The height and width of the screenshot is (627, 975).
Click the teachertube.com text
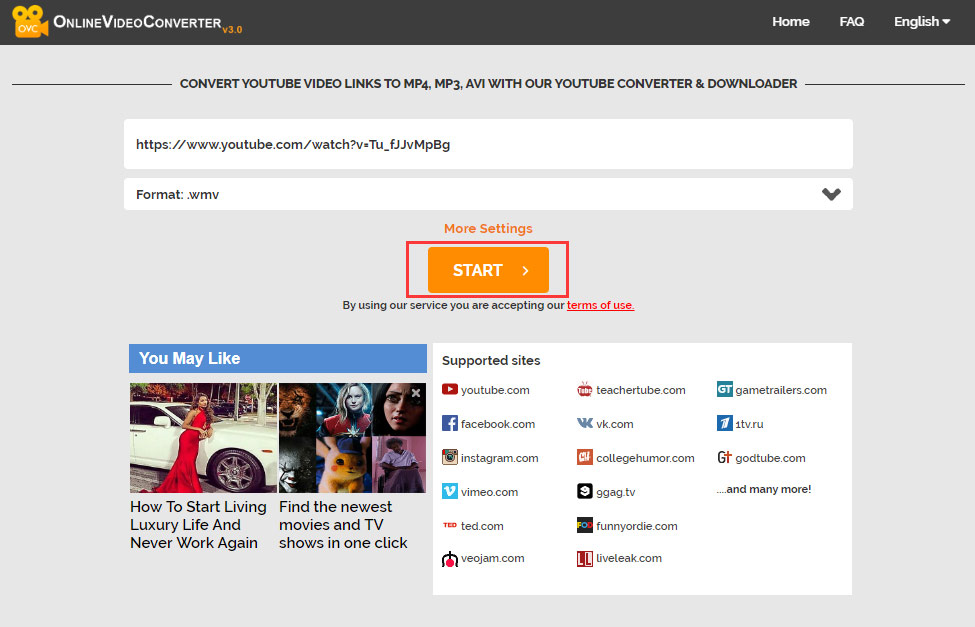tap(640, 390)
